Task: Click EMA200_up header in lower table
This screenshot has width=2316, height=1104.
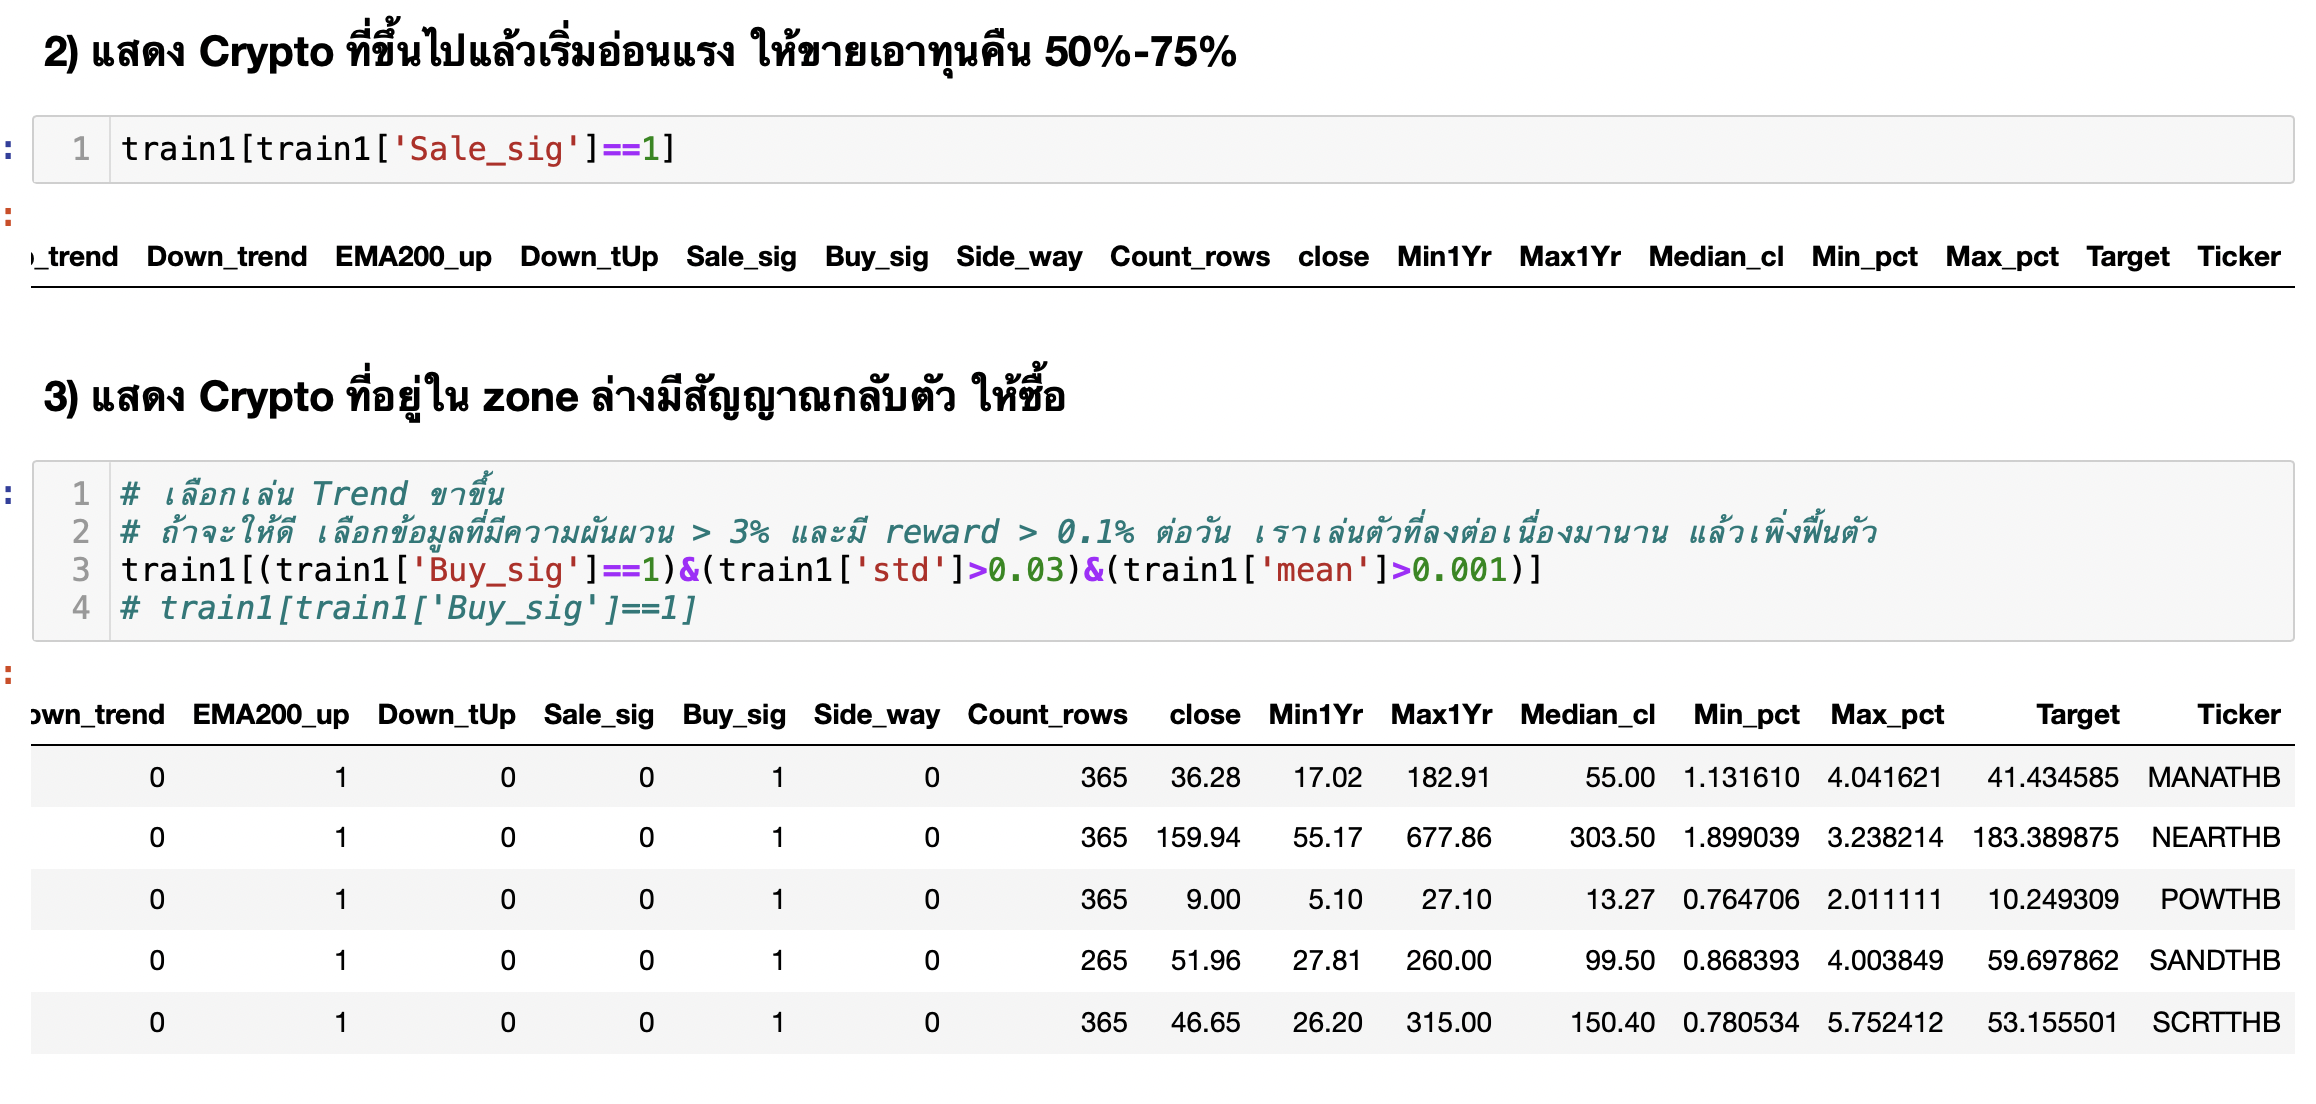Action: click(x=271, y=715)
